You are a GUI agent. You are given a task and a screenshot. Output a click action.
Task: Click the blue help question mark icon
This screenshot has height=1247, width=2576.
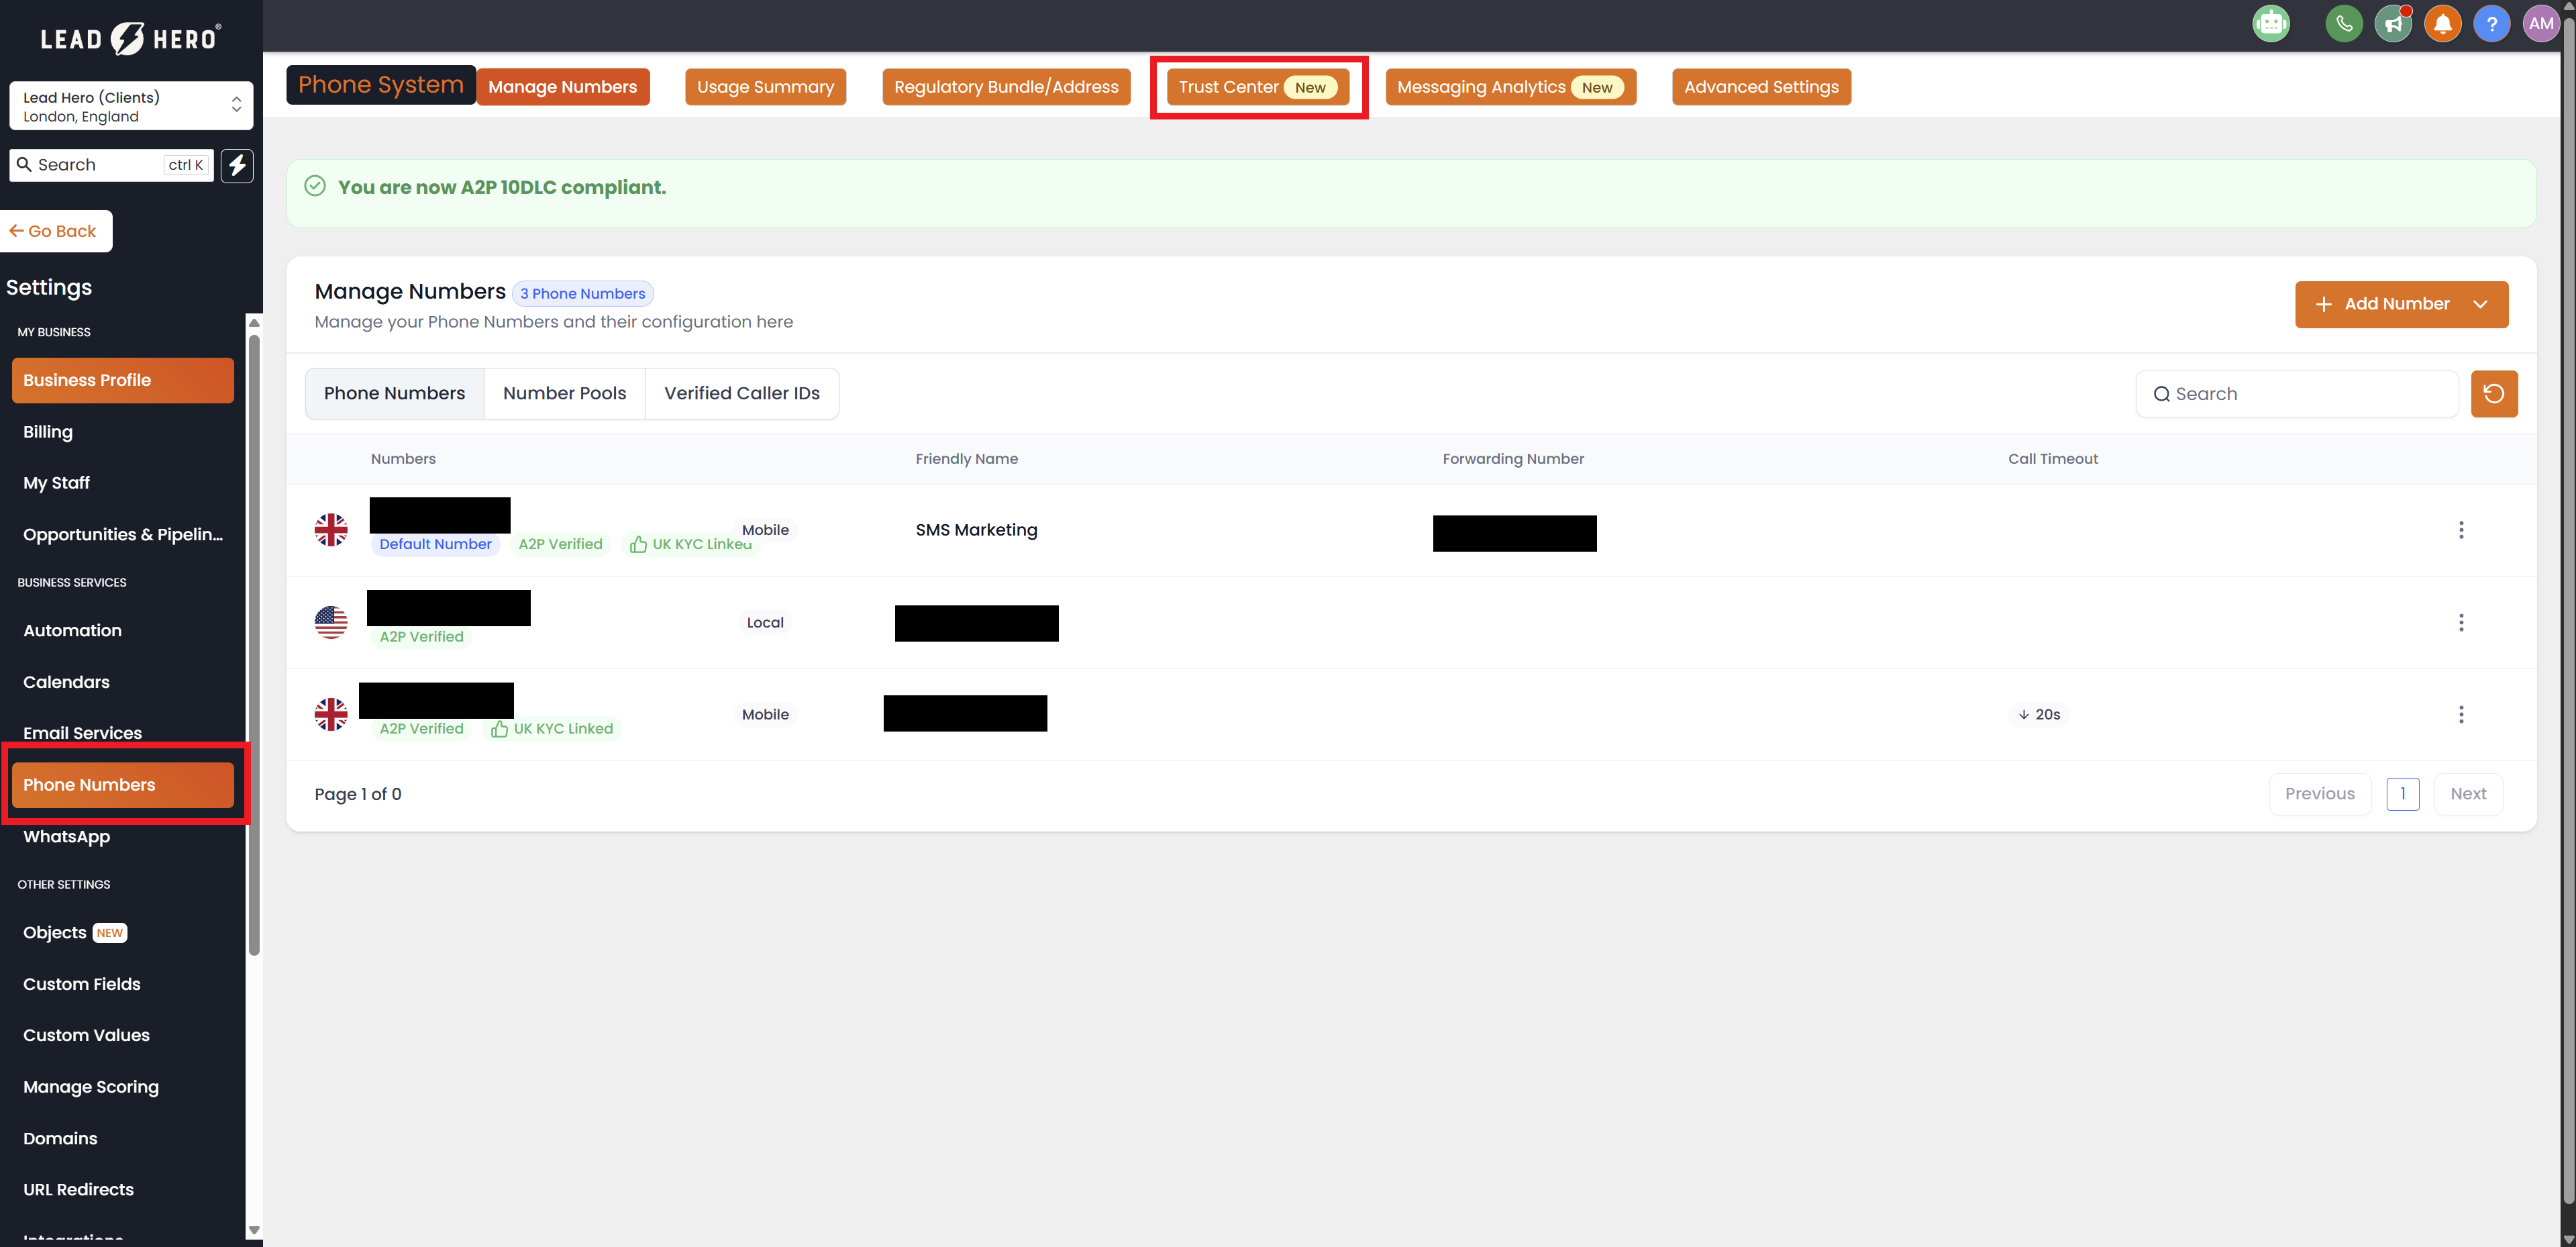[2491, 24]
